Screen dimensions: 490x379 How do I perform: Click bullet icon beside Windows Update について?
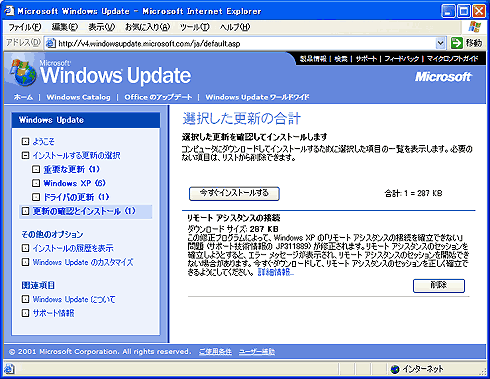click(25, 299)
